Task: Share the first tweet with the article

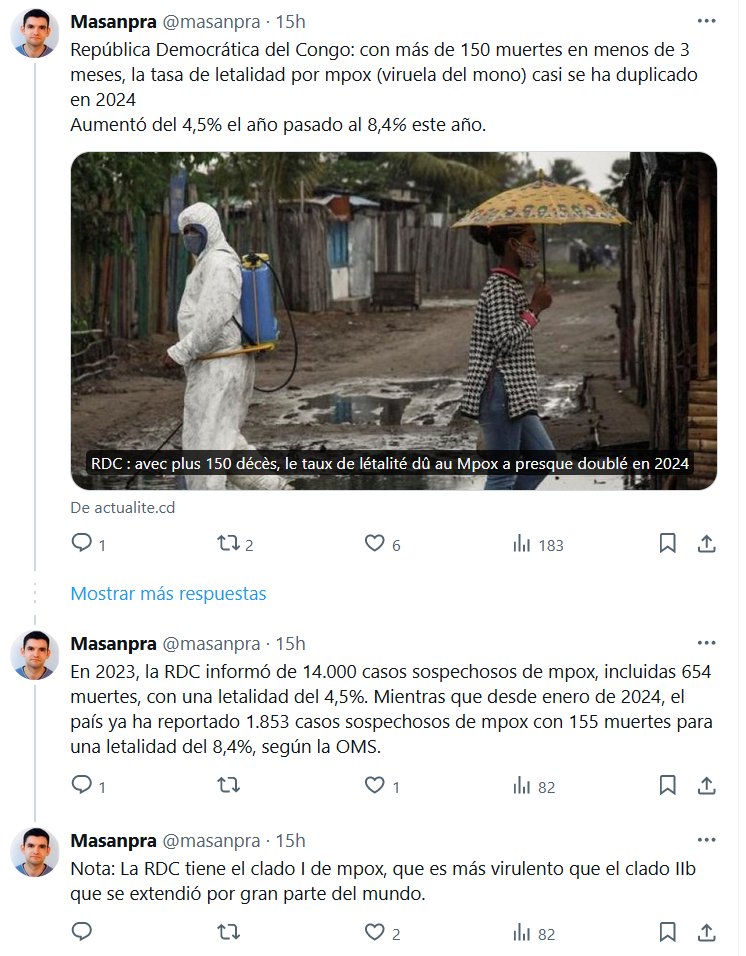Action: 706,544
